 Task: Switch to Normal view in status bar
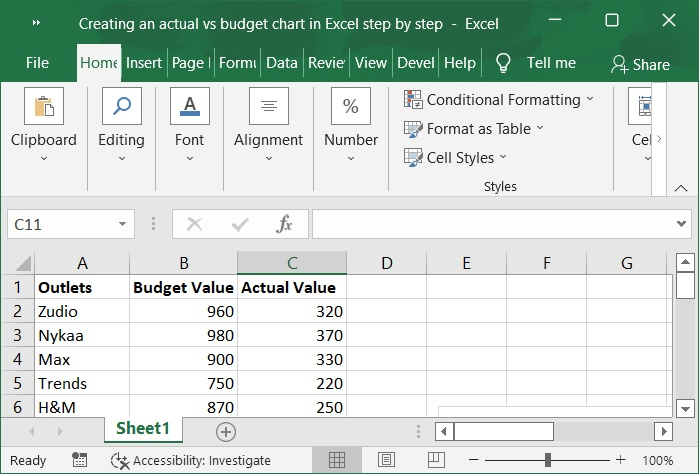point(337,461)
